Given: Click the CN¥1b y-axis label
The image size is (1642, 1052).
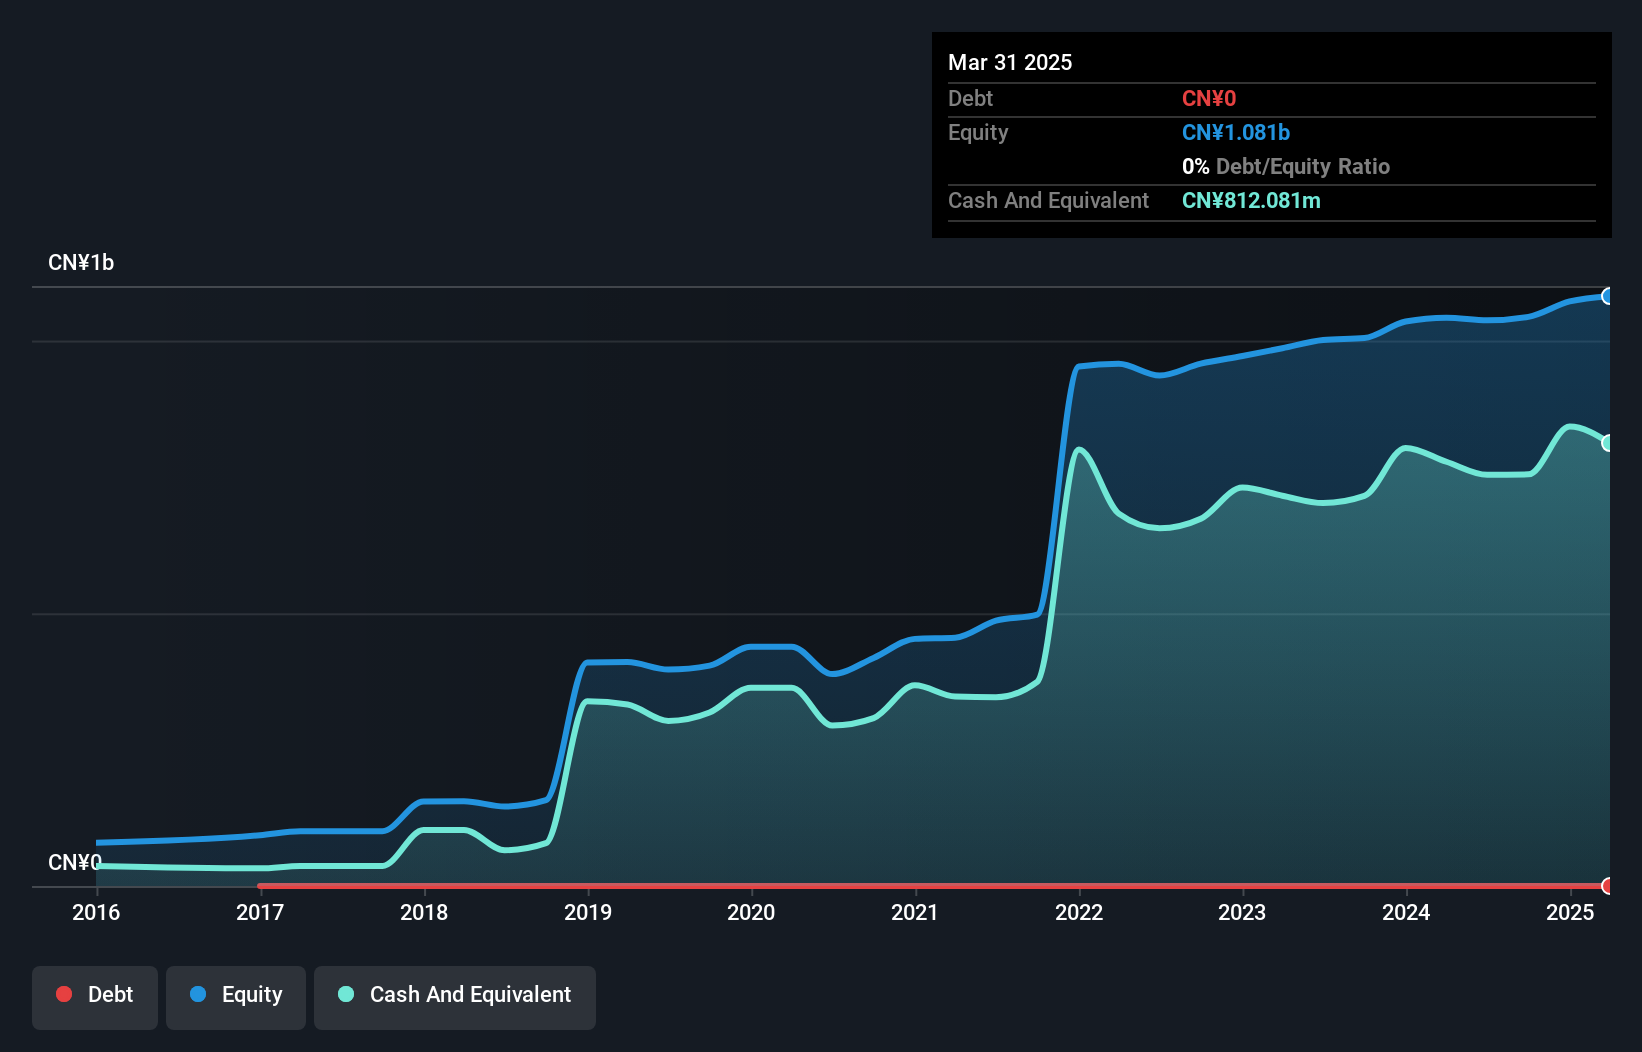Looking at the screenshot, I should (81, 263).
